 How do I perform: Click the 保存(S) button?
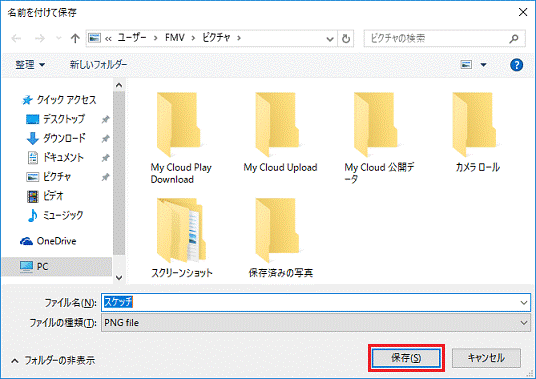[406, 358]
